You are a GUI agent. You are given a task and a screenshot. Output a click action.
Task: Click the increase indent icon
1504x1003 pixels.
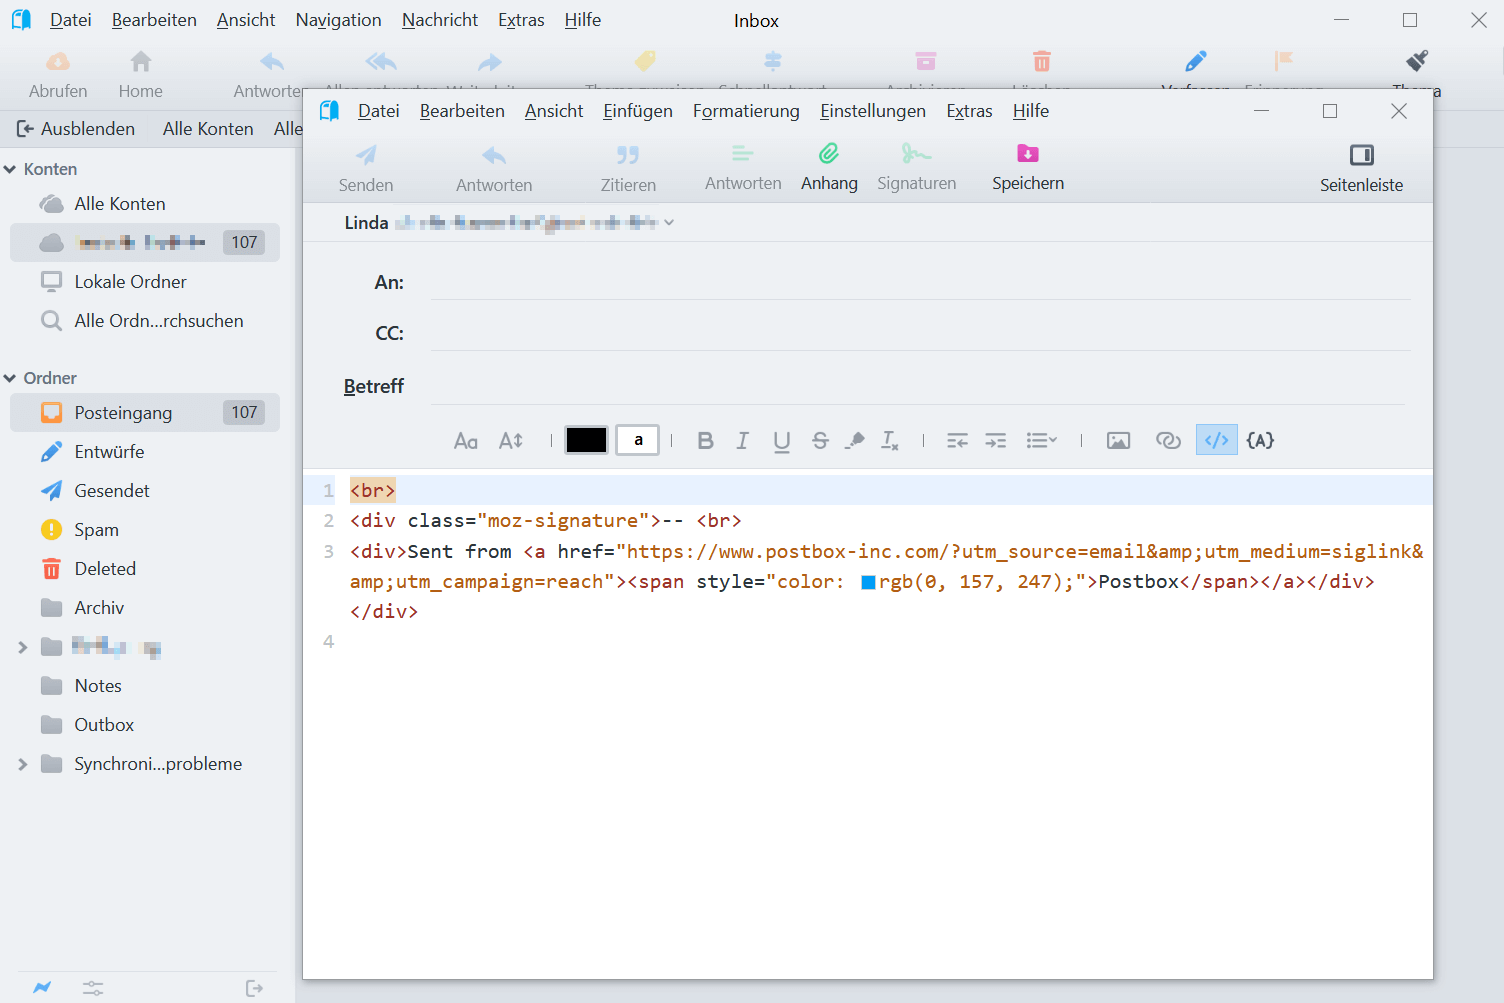(996, 441)
